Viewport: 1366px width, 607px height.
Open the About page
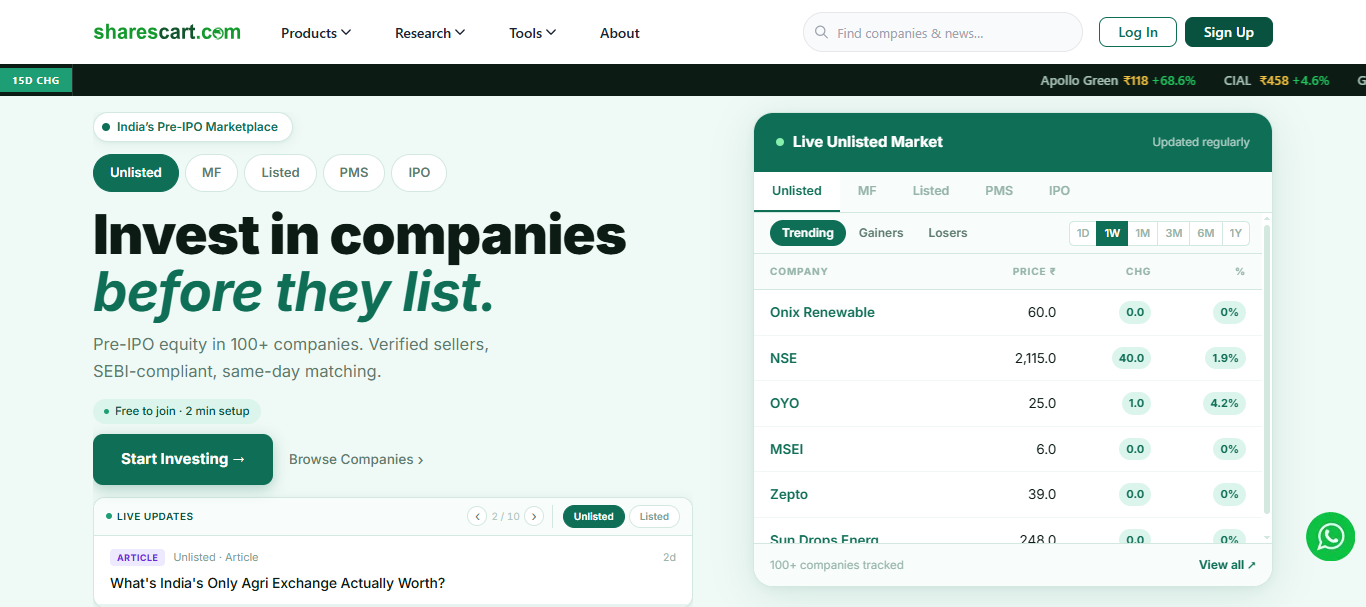point(620,33)
